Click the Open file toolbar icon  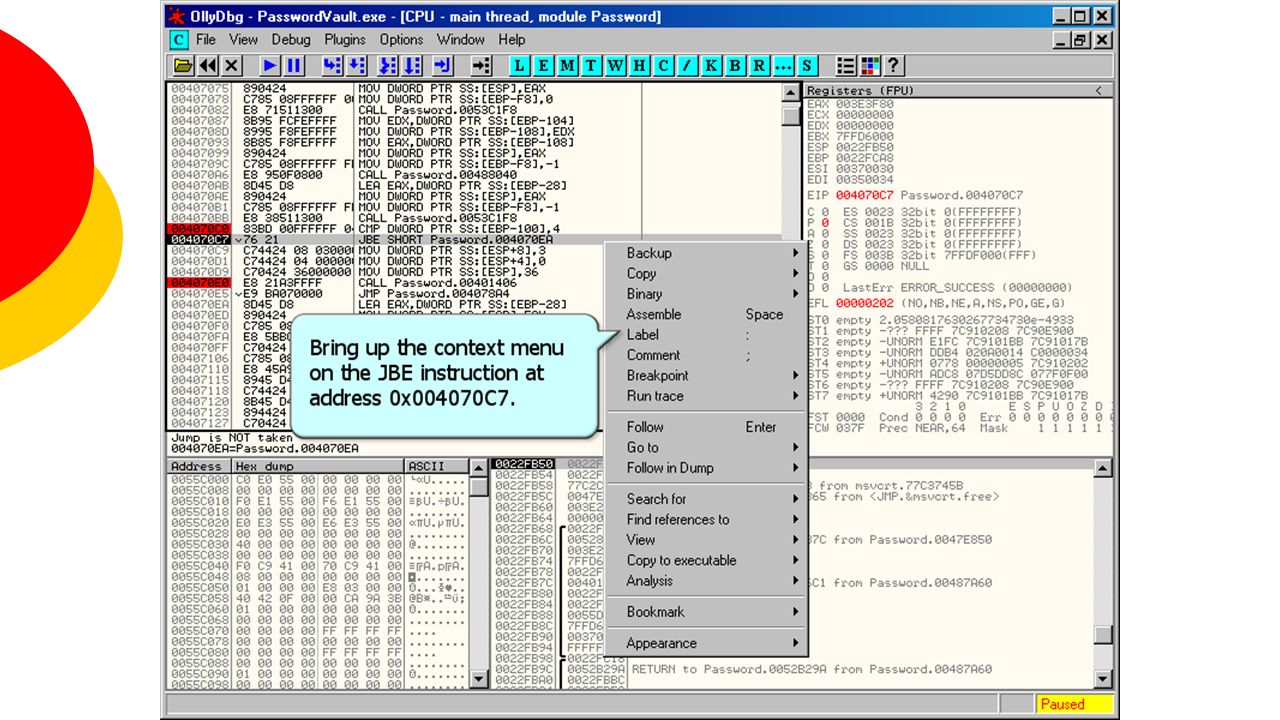[x=183, y=66]
